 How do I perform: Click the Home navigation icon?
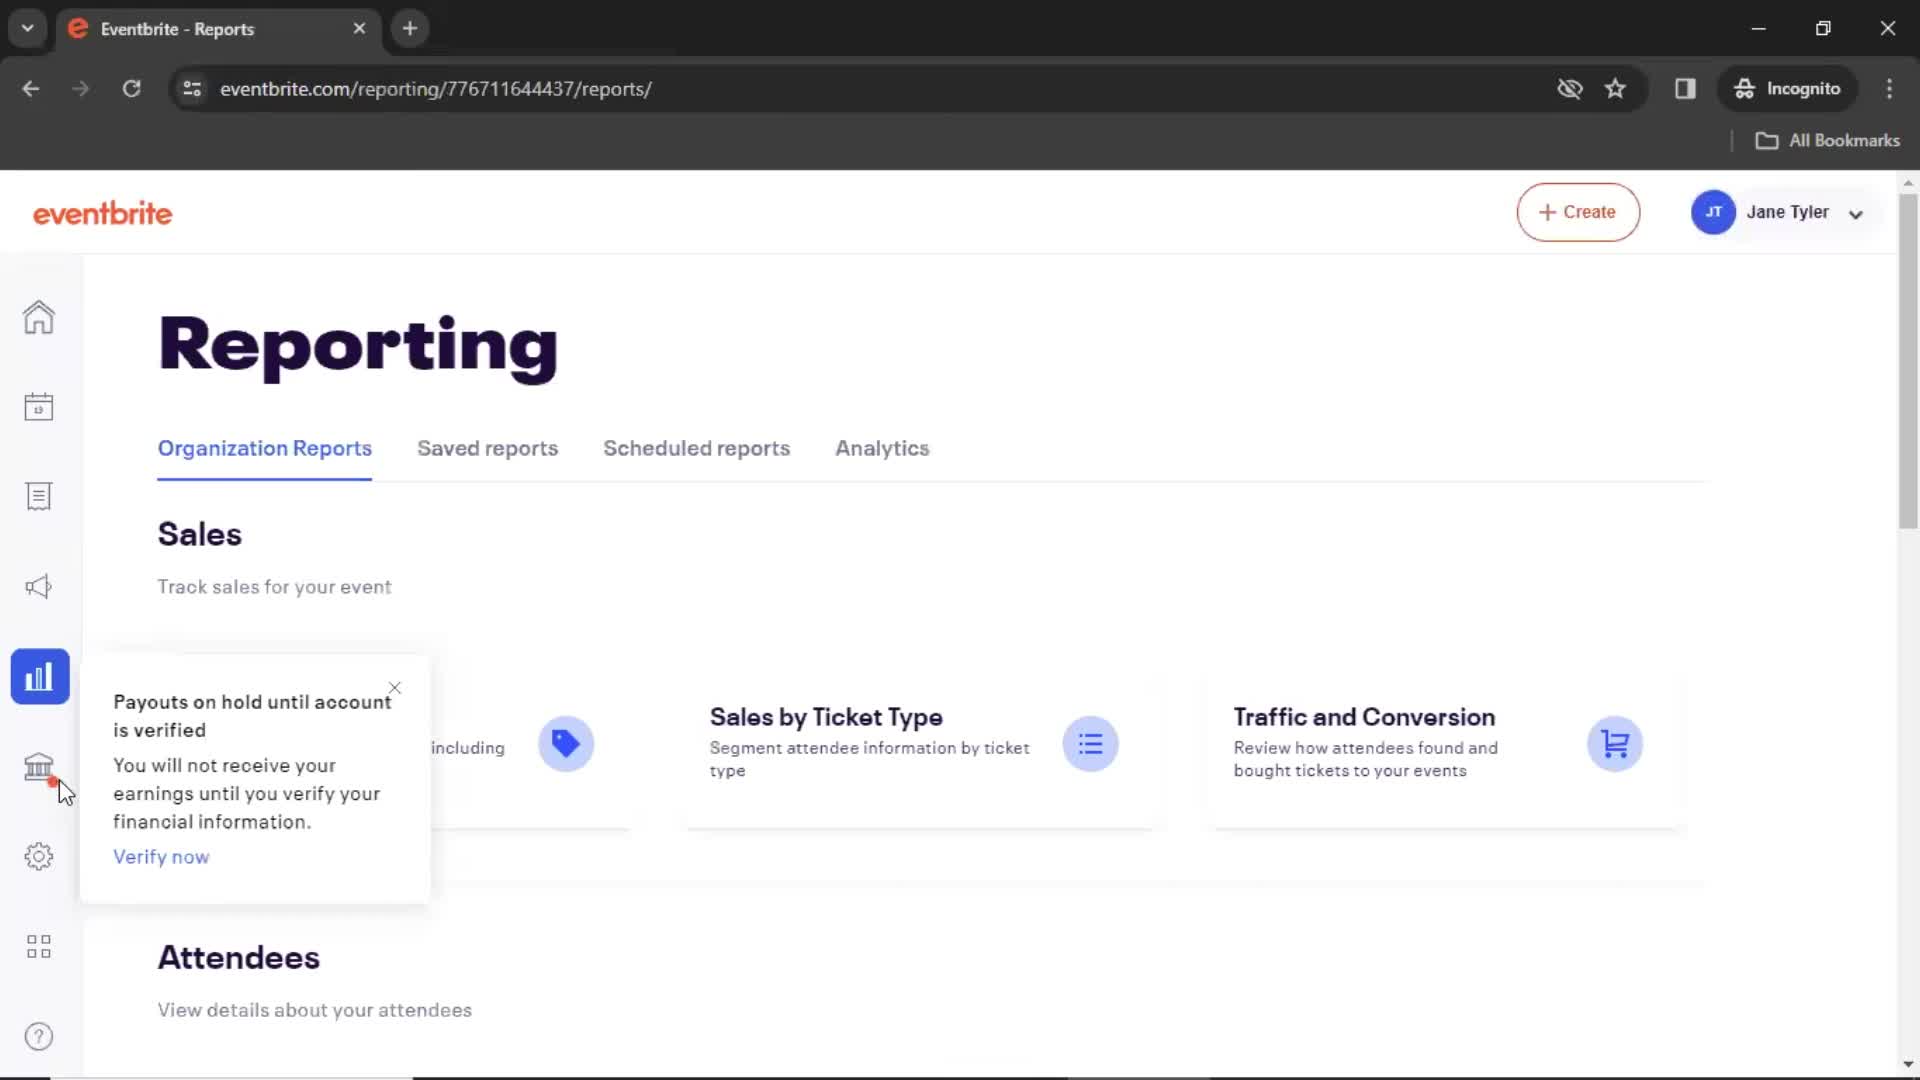click(x=38, y=316)
